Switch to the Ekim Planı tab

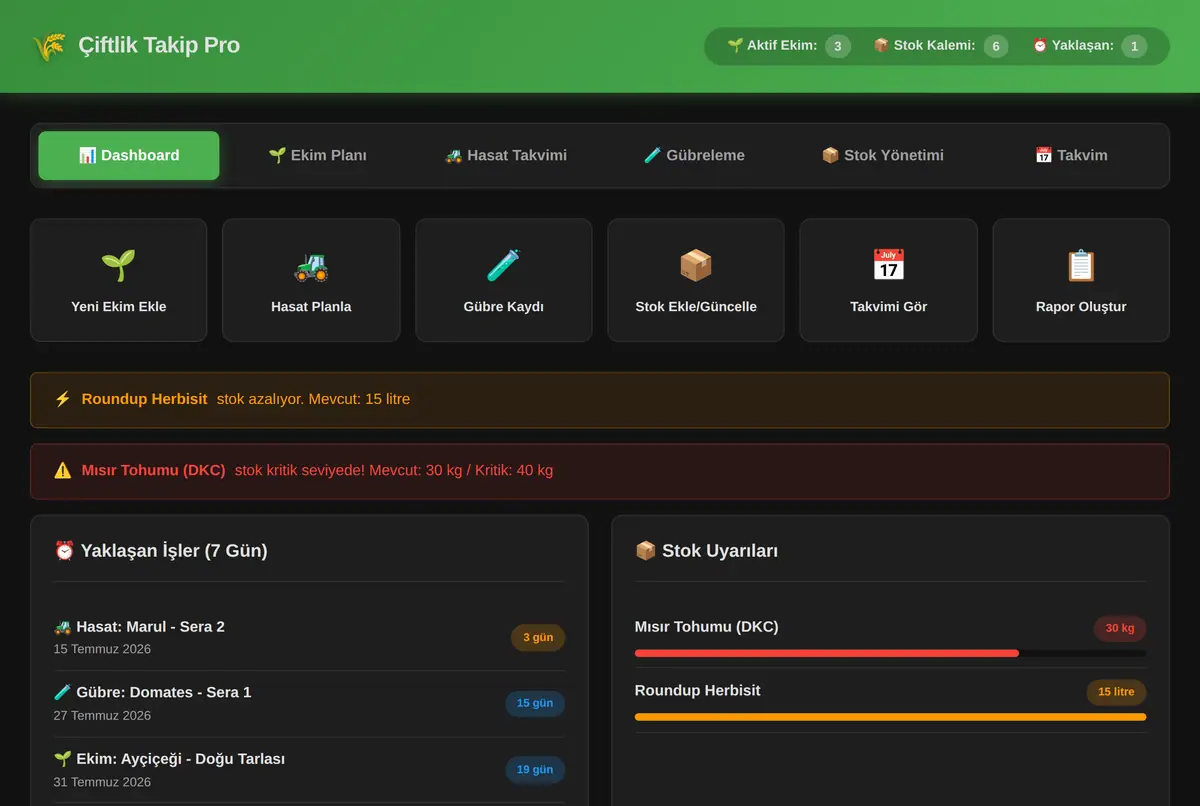tap(317, 155)
